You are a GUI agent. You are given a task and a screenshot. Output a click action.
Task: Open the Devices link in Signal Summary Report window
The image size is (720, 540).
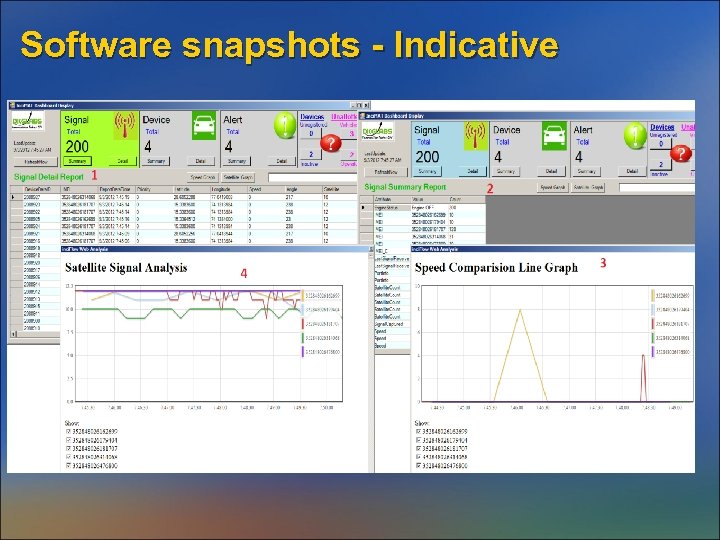pos(662,127)
